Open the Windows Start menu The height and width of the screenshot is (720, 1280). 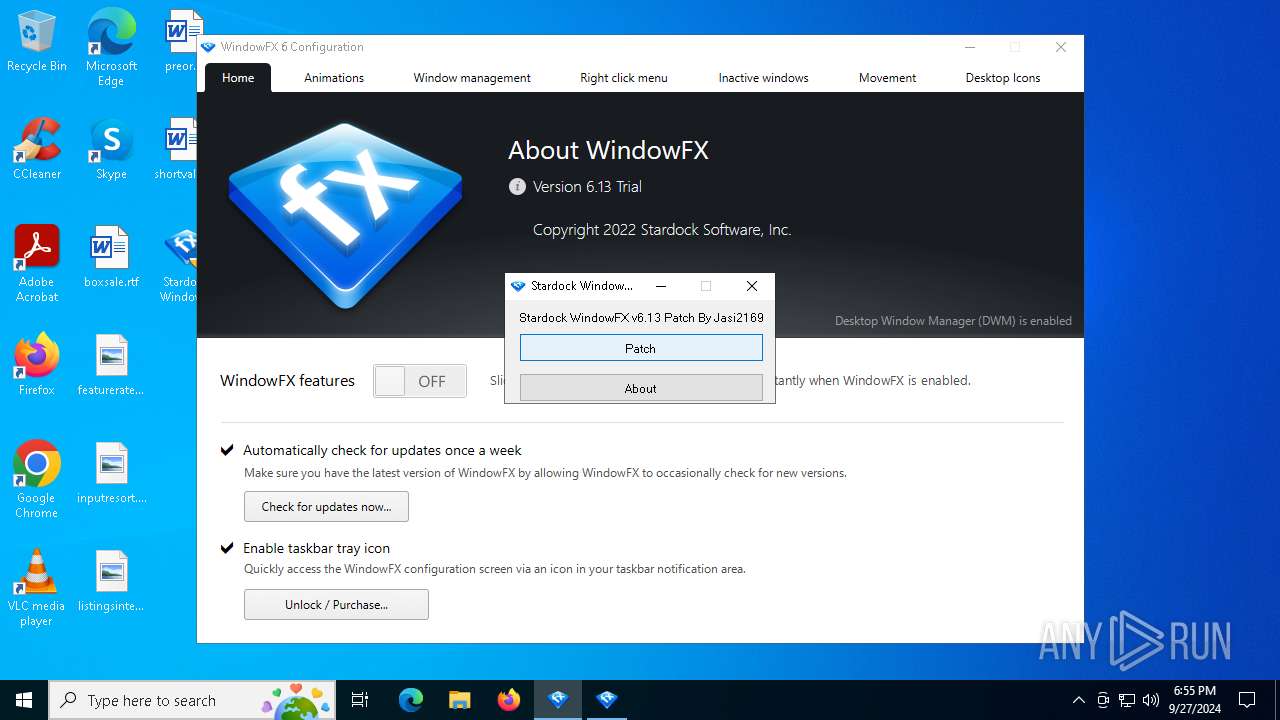(24, 700)
